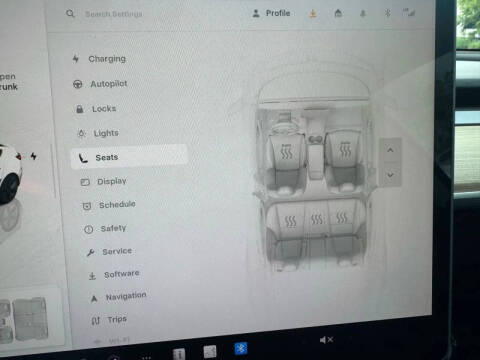Tap the up chevron beside the seats

coord(390,150)
